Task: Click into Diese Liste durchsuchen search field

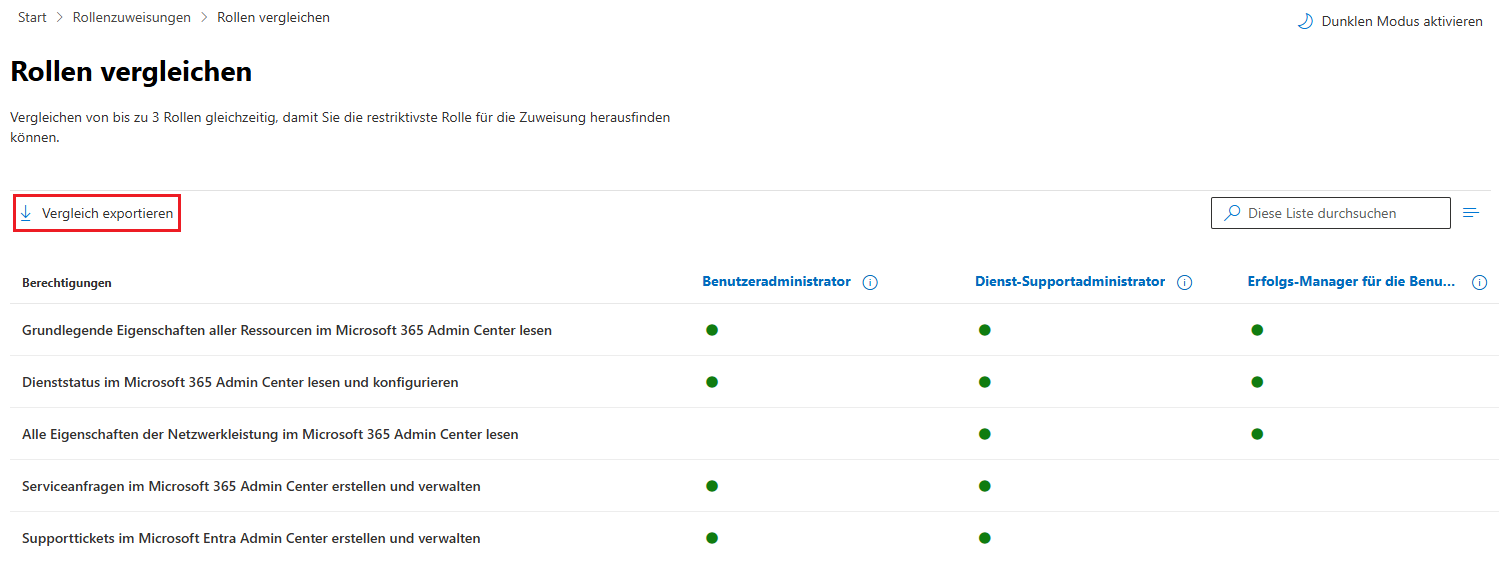Action: pos(1340,213)
